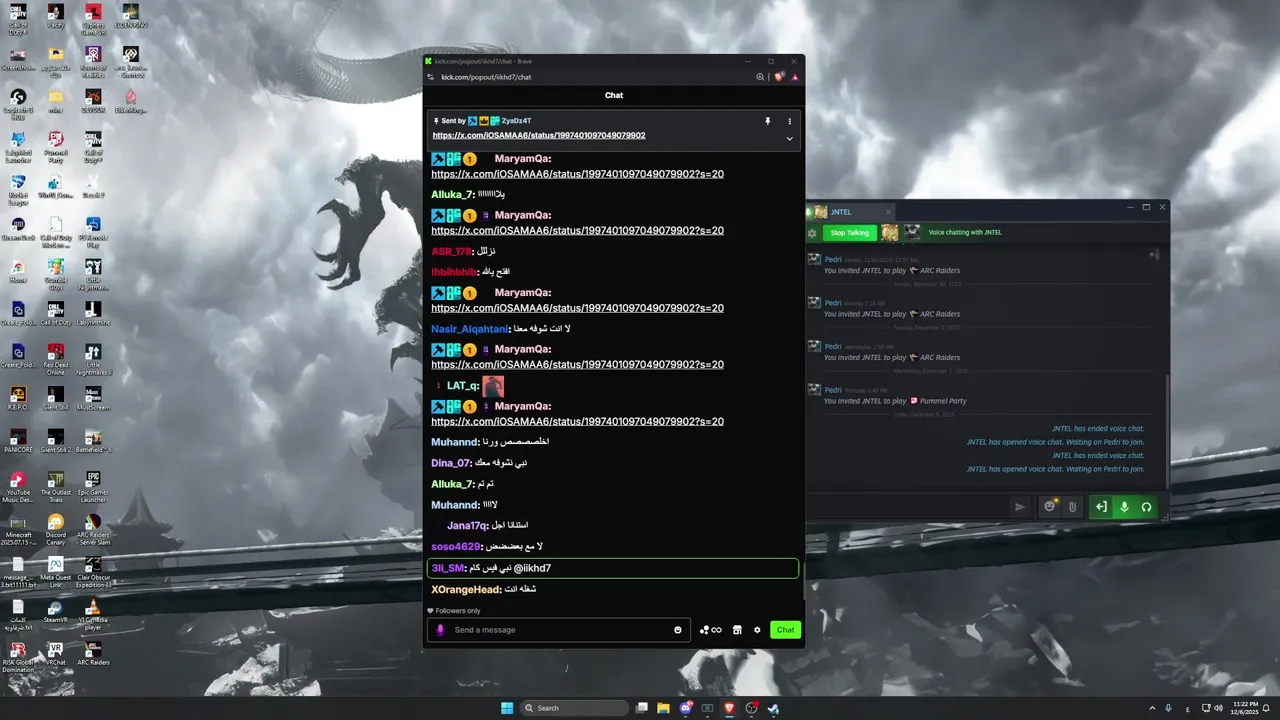Image resolution: width=1280 pixels, height=720 pixels.
Task: Toggle headphones output in Steam voice chat
Action: click(1146, 507)
